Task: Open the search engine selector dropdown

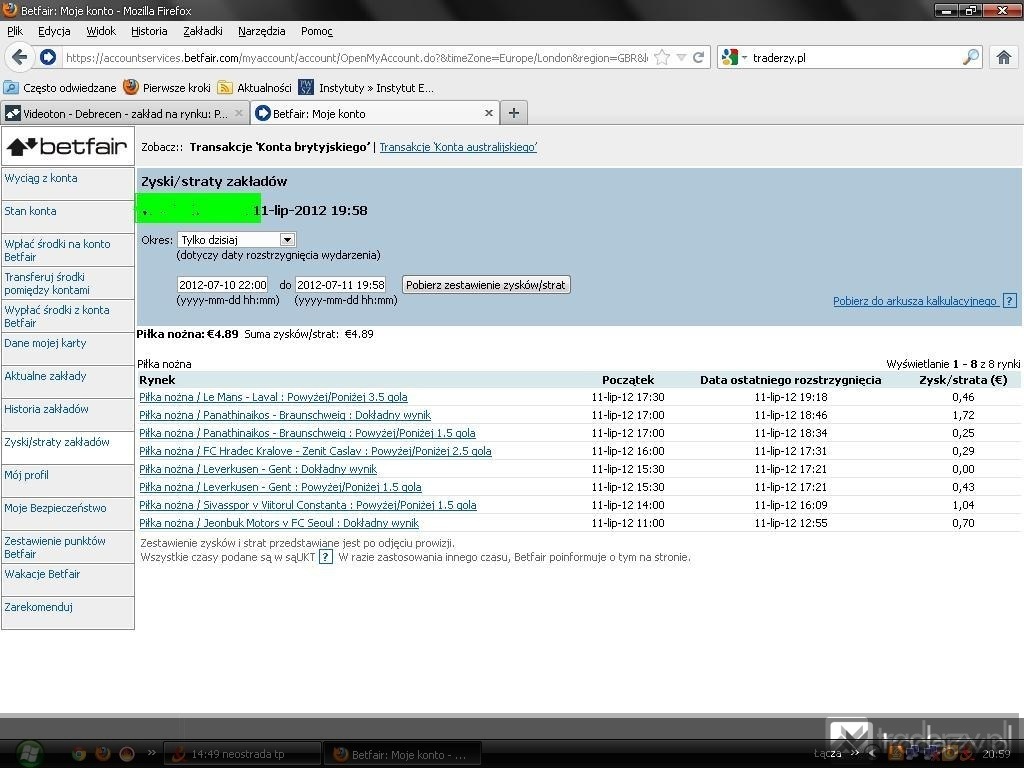Action: (x=734, y=57)
